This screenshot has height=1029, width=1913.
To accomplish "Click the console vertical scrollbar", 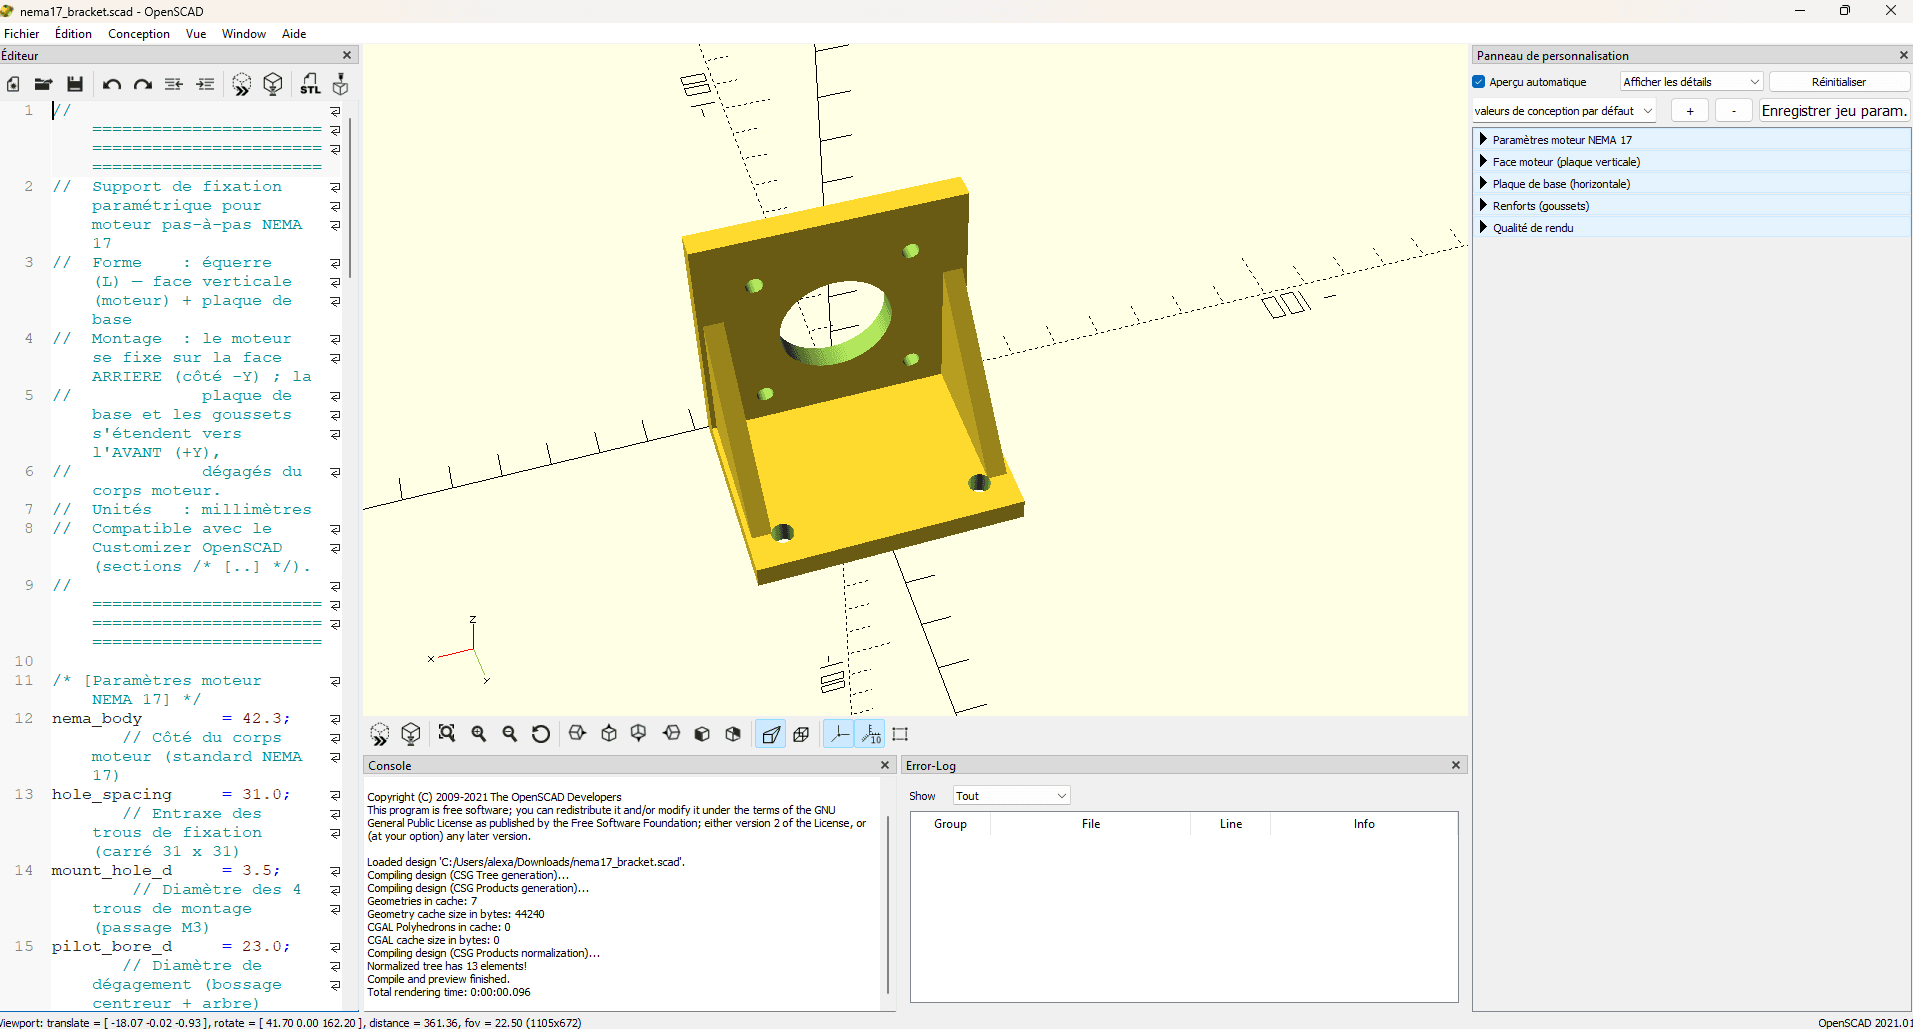I will pyautogui.click(x=887, y=905).
